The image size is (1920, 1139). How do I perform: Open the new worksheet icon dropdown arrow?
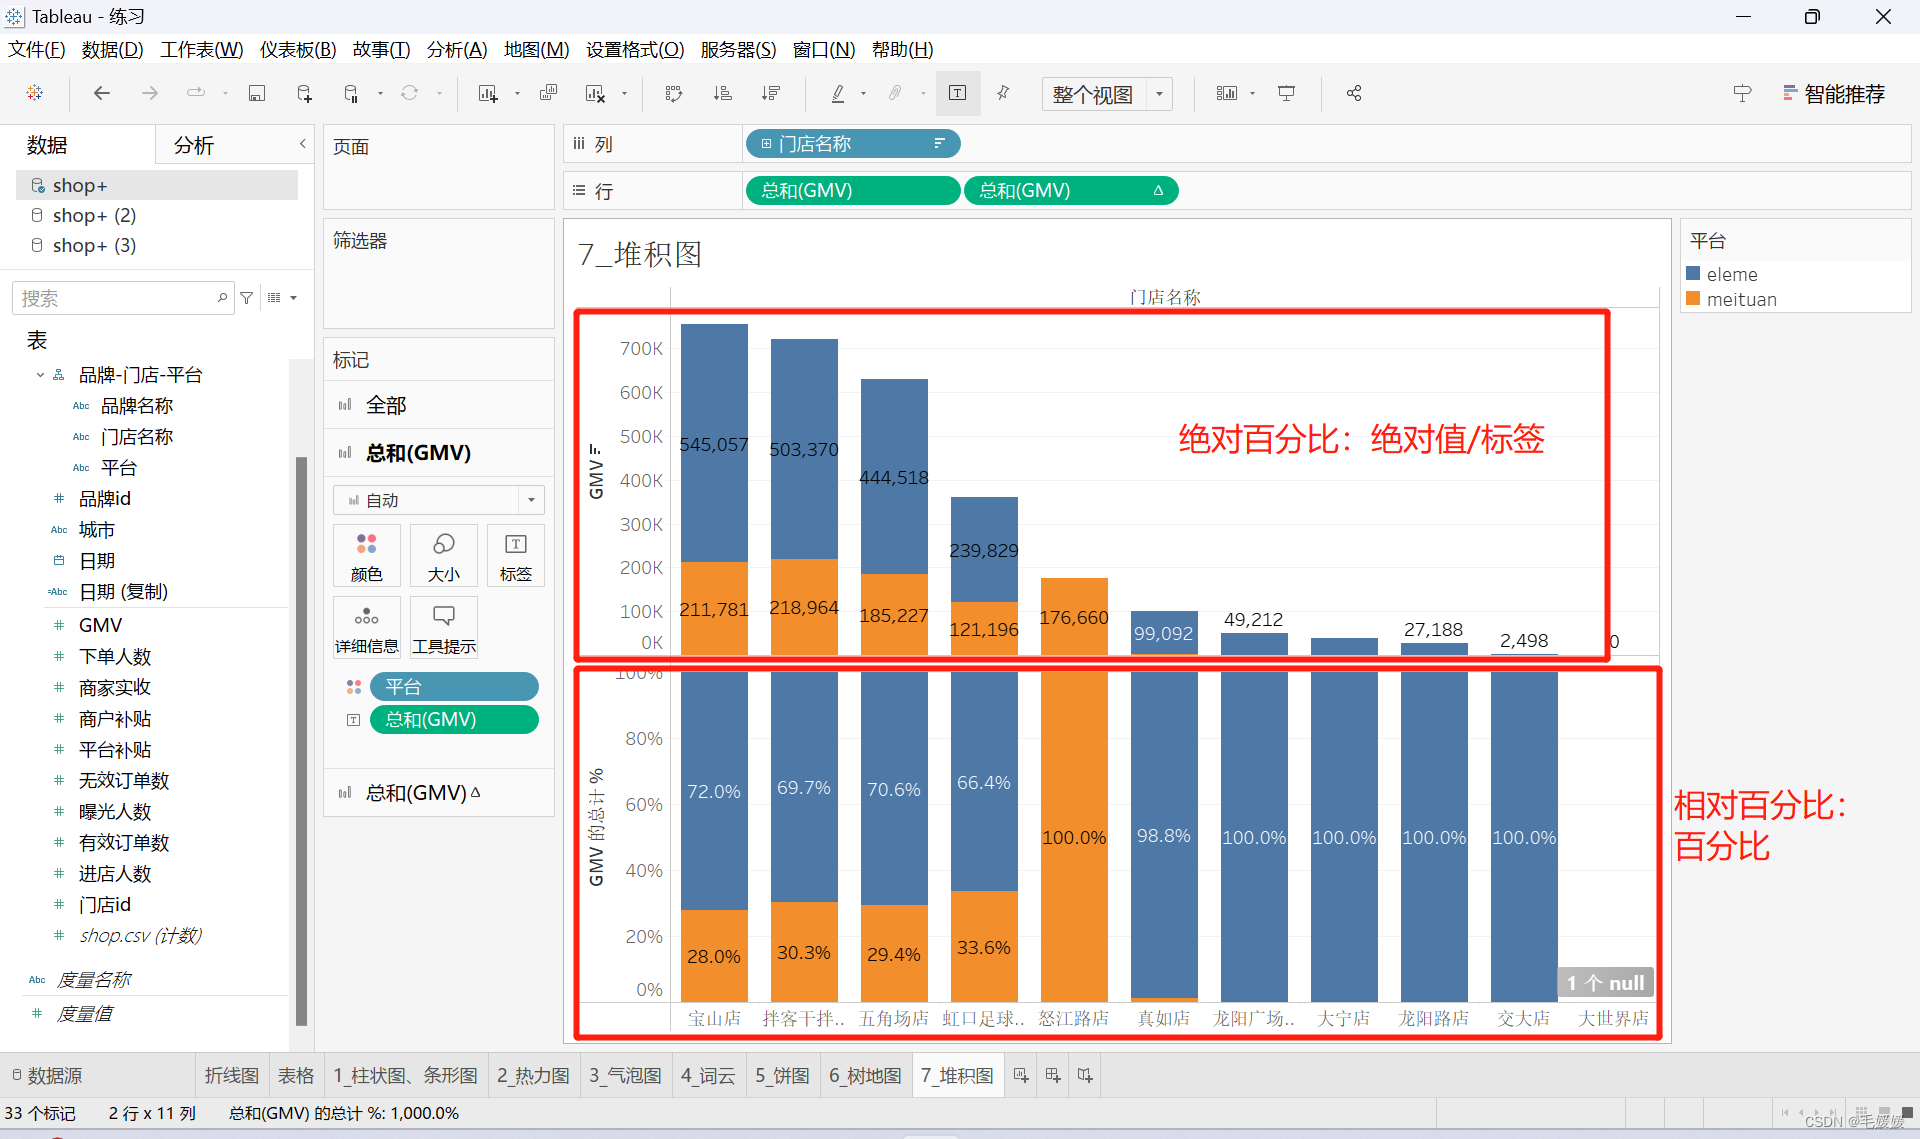517,94
